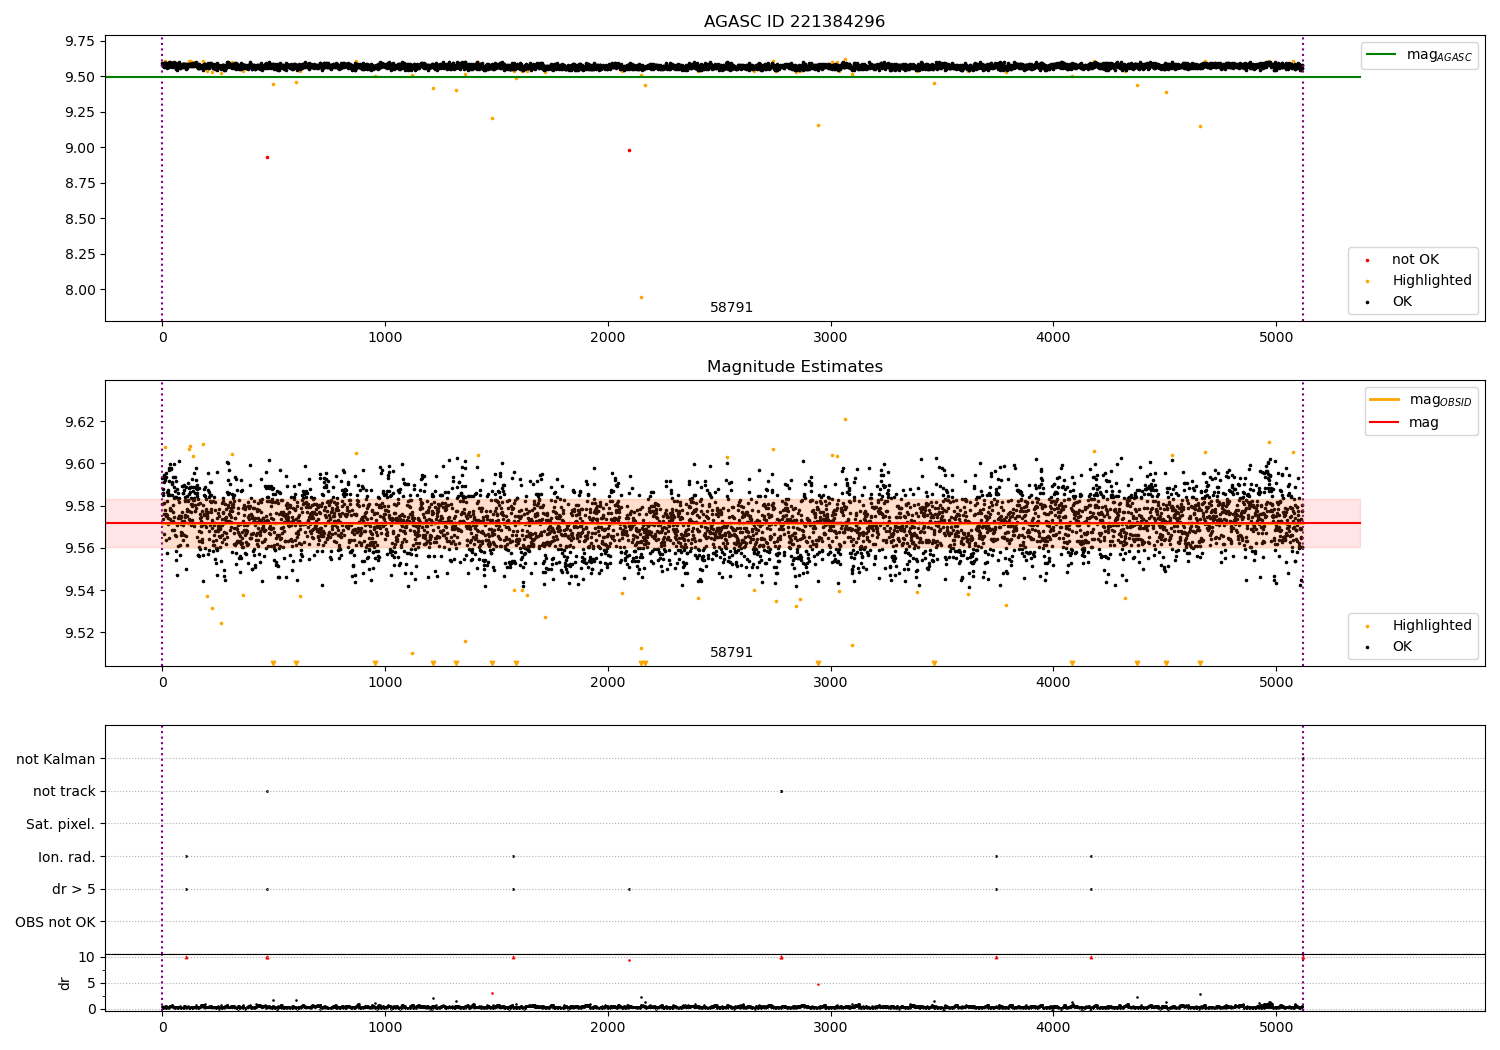
Task: Click the 9.52 y-axis tick label
Action: click(x=79, y=633)
